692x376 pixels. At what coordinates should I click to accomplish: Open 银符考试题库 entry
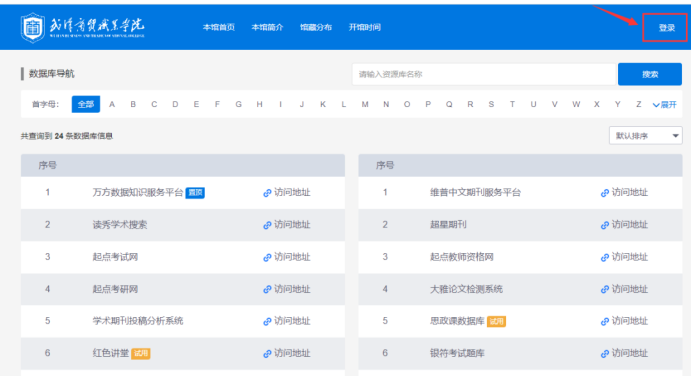pyautogui.click(x=457, y=353)
